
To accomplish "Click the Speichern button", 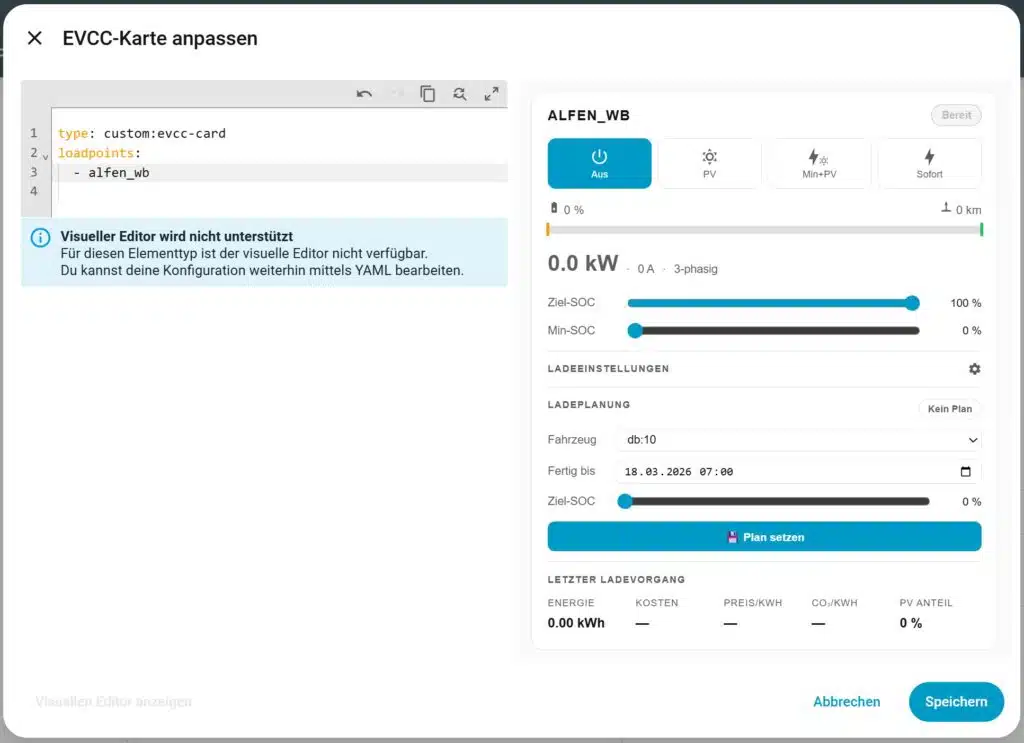I will click(x=955, y=702).
